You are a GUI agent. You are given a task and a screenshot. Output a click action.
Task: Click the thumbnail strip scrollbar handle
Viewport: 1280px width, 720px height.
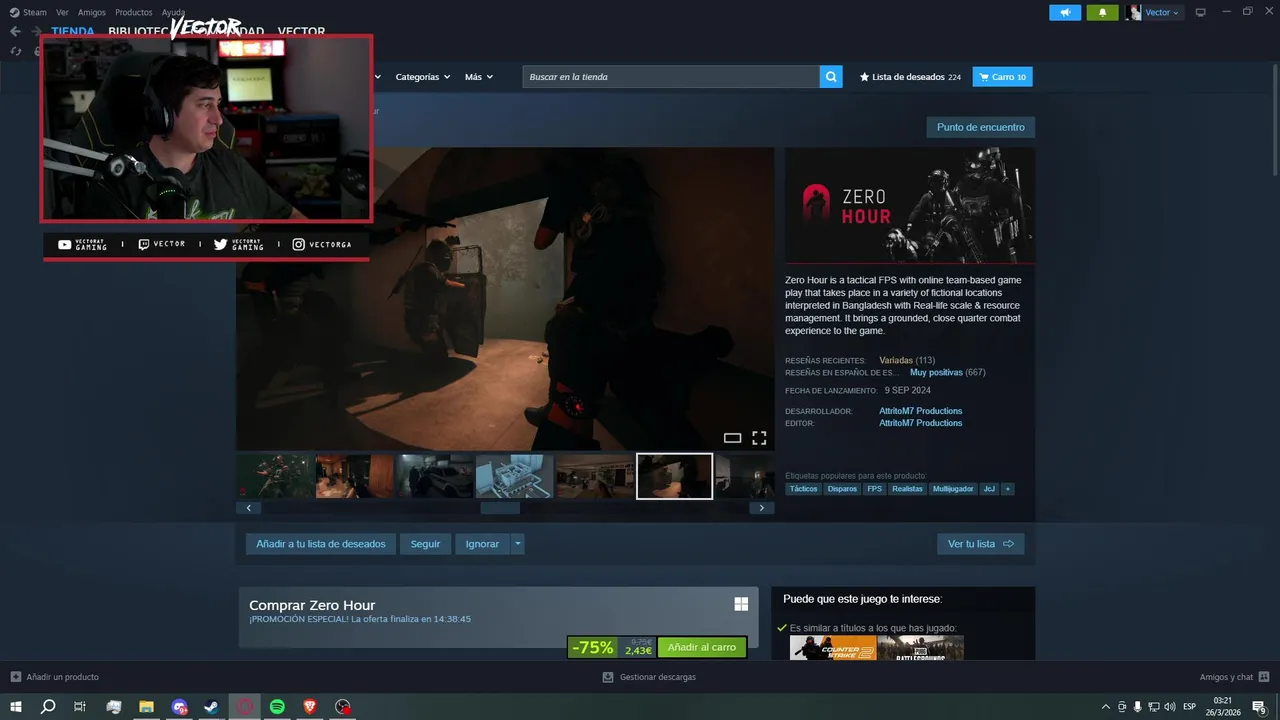coord(500,508)
